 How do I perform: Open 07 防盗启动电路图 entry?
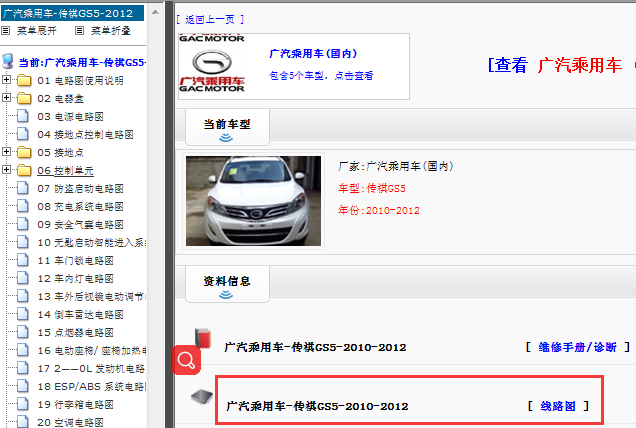[80, 188]
